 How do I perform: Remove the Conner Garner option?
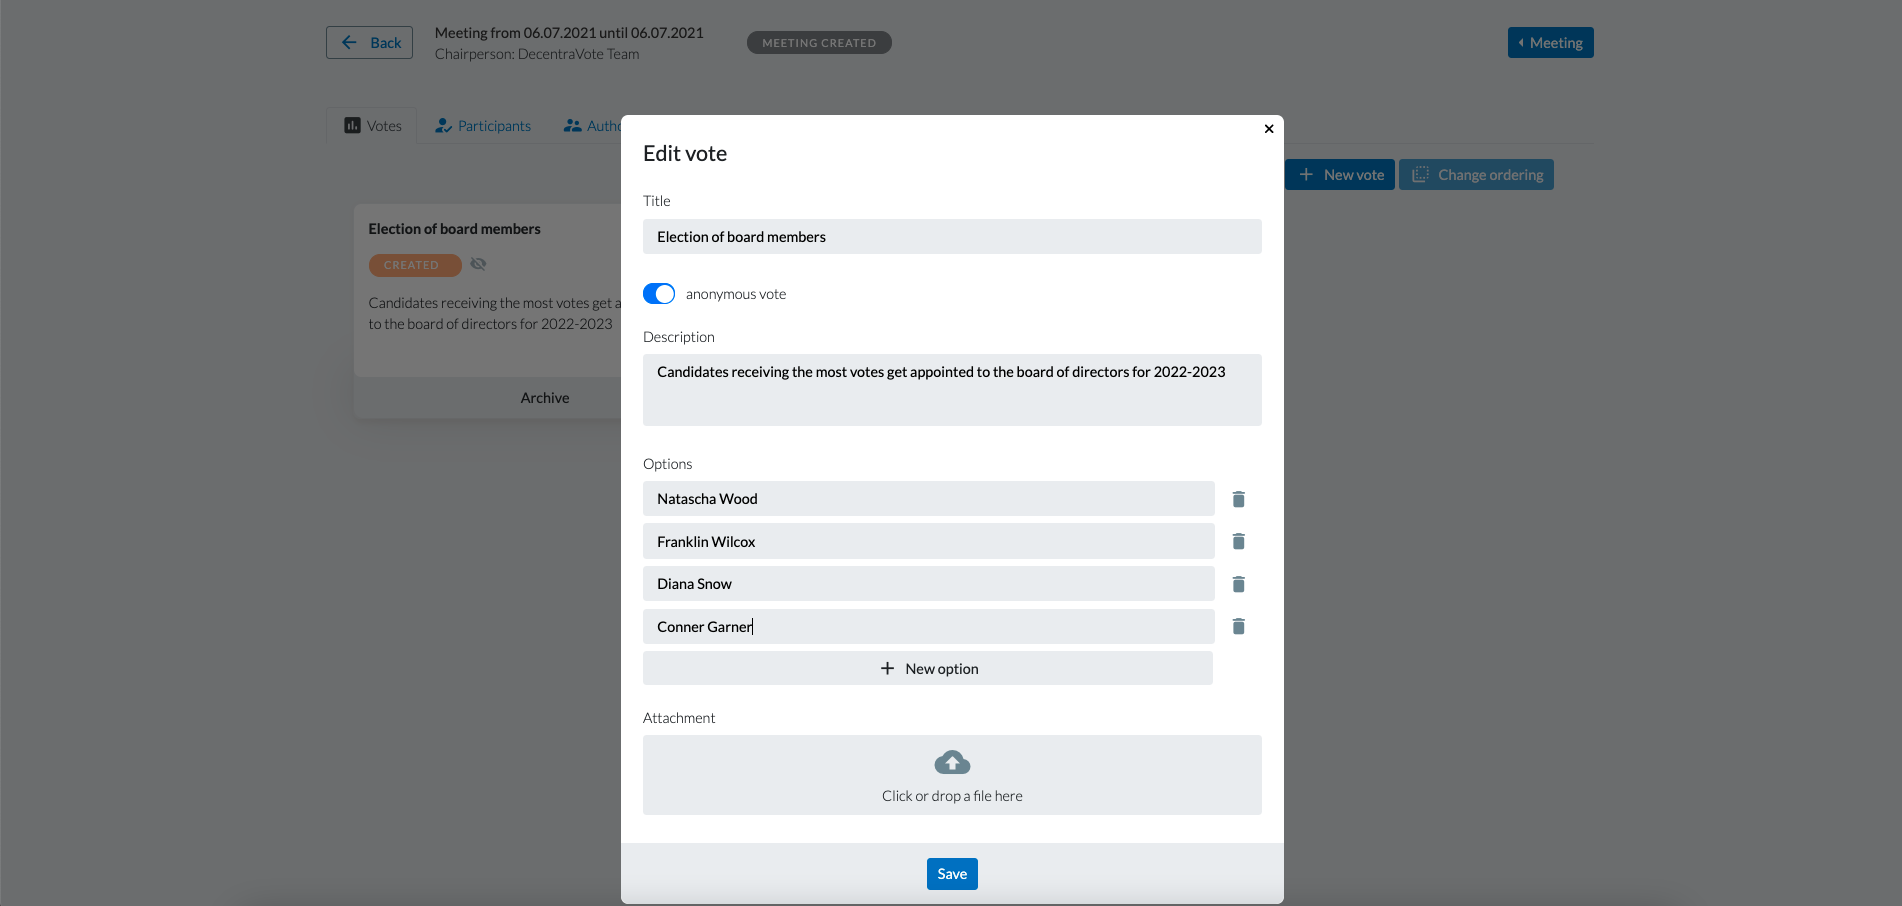1238,626
